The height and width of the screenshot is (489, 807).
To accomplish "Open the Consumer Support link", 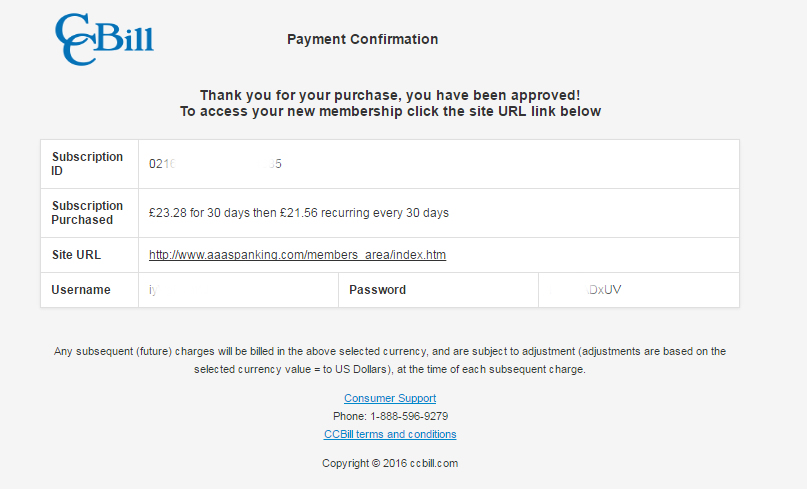I will point(390,398).
